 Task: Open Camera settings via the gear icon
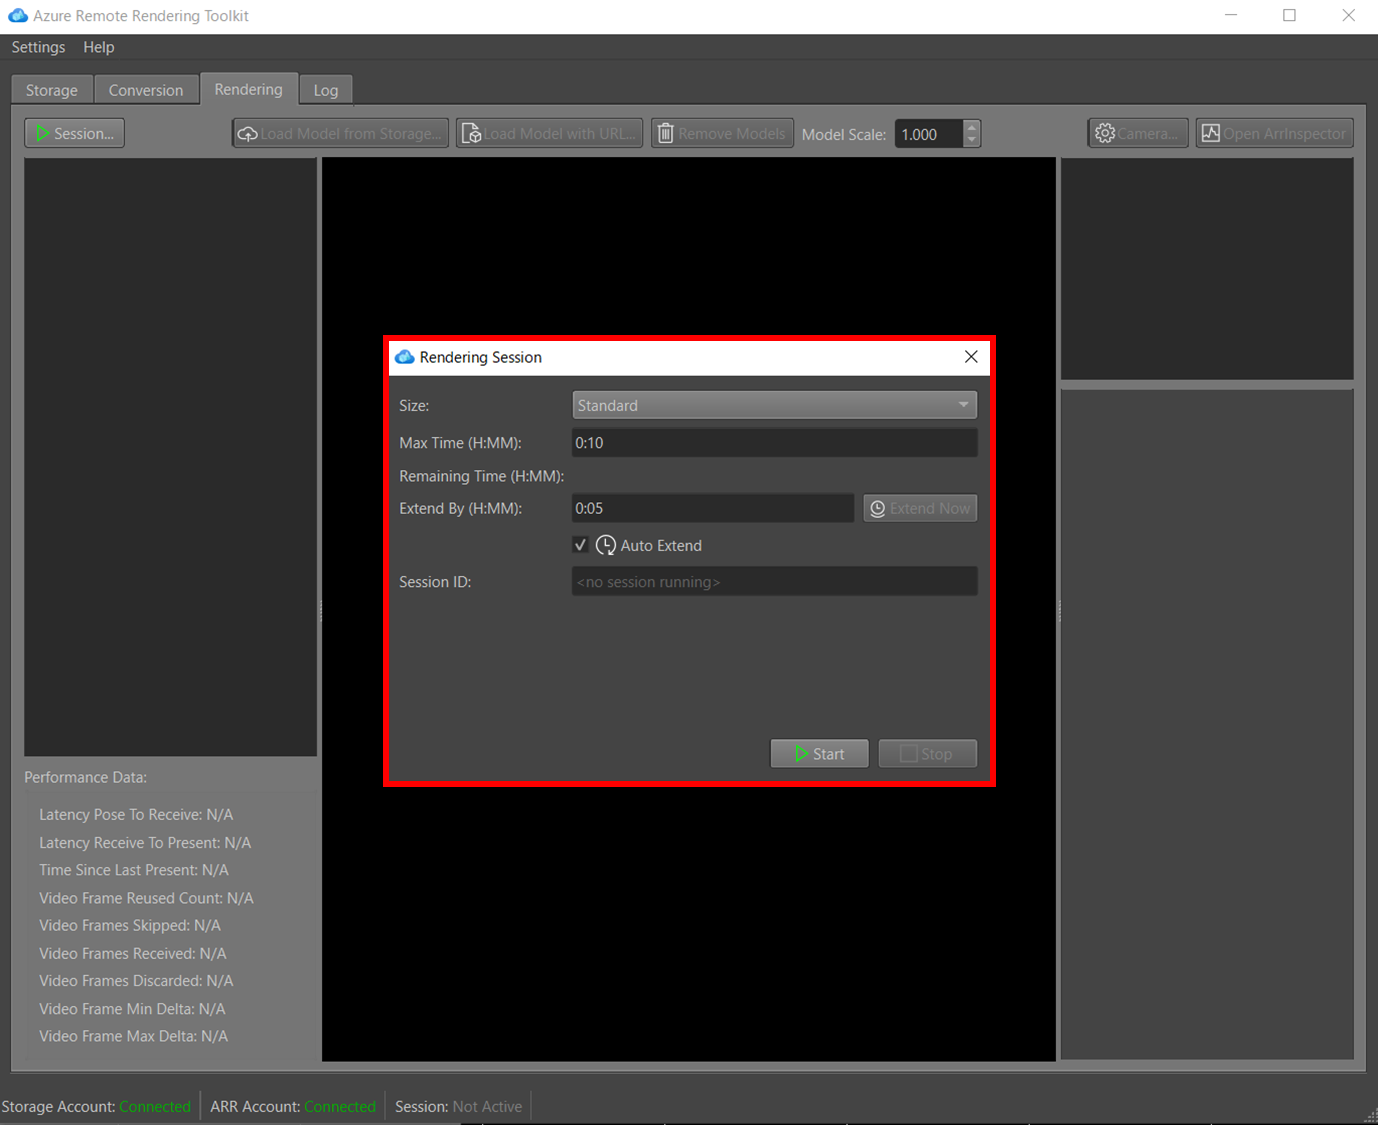click(1104, 132)
